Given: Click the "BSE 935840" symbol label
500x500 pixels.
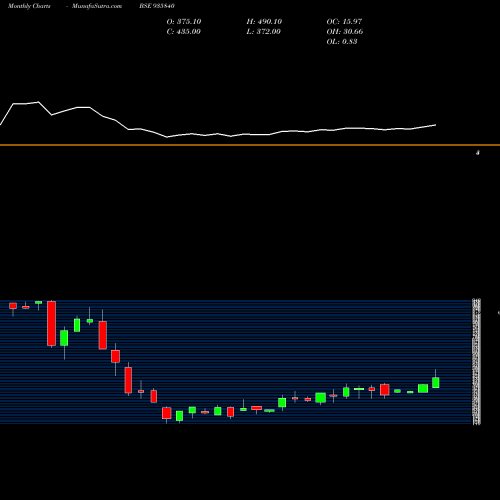Looking at the screenshot, I should [157, 6].
